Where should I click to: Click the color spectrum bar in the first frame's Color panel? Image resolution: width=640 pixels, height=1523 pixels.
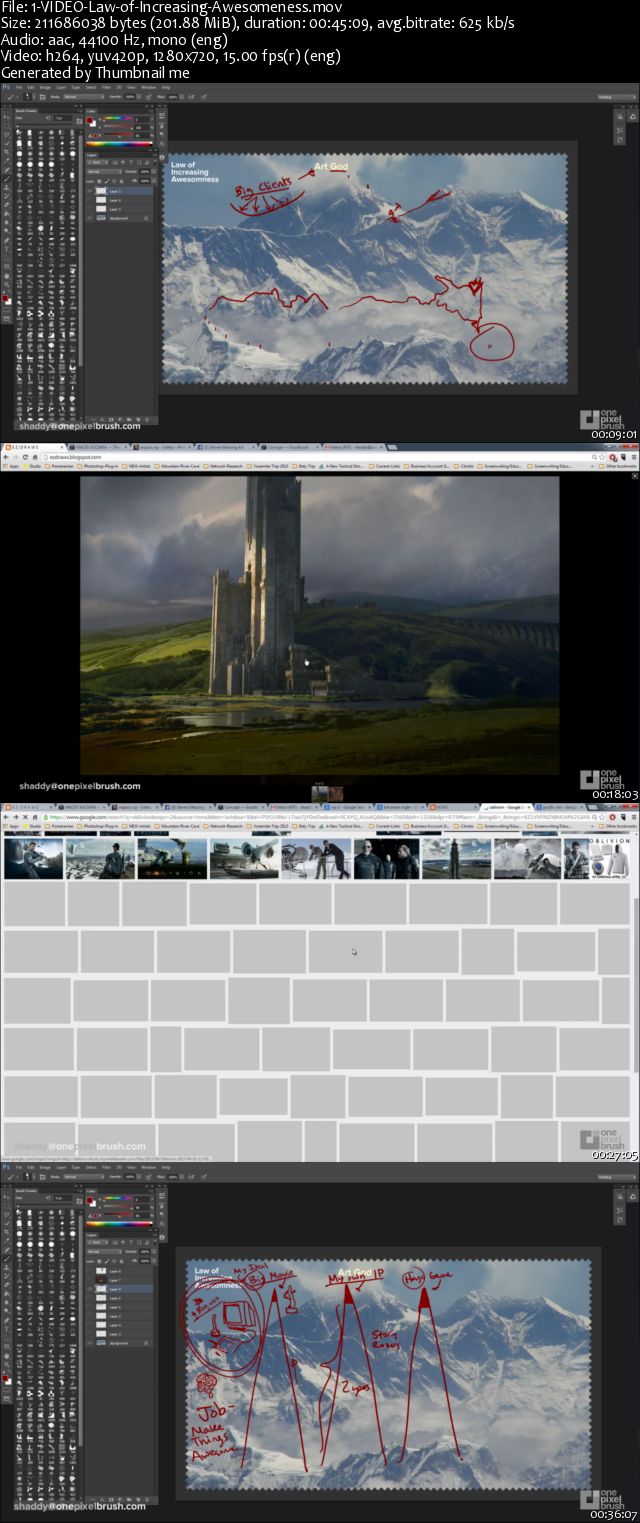pos(119,144)
